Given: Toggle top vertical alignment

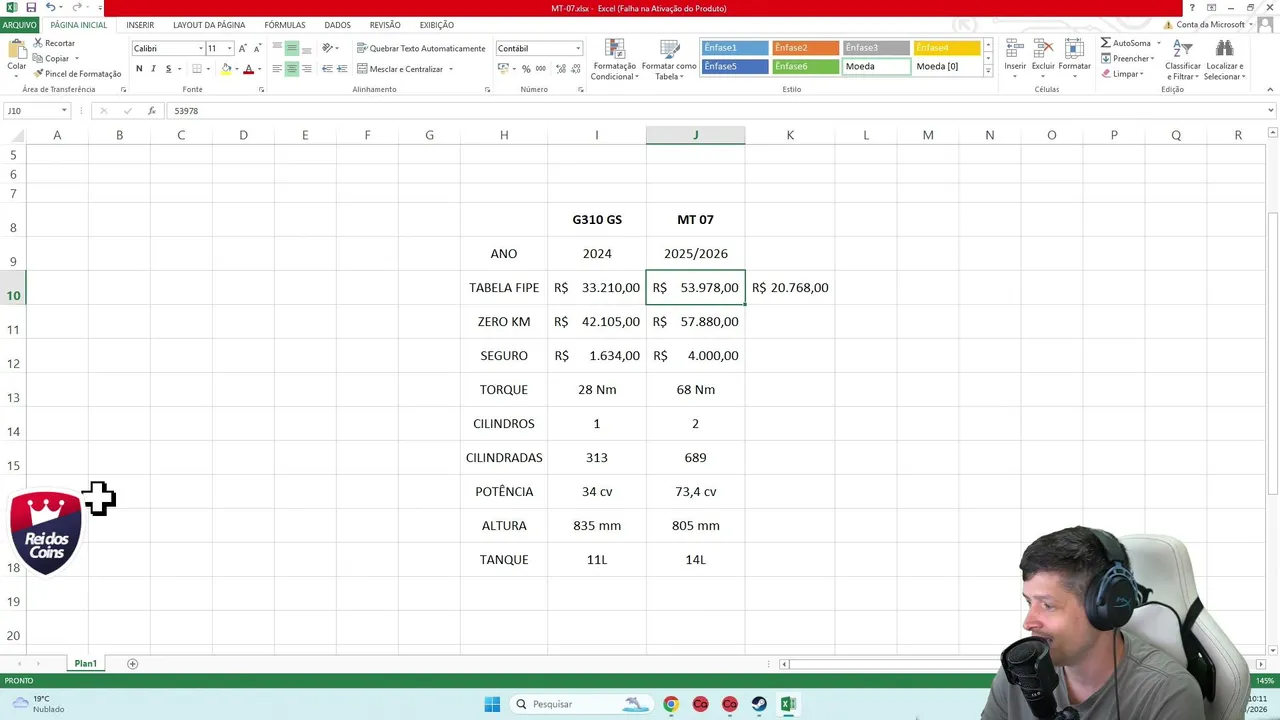Looking at the screenshot, I should [x=277, y=48].
